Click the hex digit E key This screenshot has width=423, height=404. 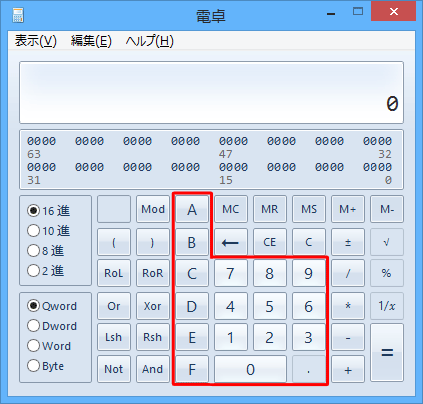tap(192, 337)
